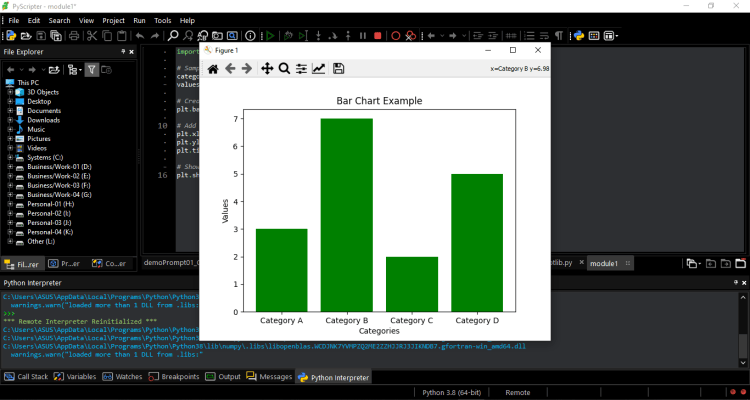Click the Print icon in the main toolbar
The image size is (750, 400).
click(74, 36)
